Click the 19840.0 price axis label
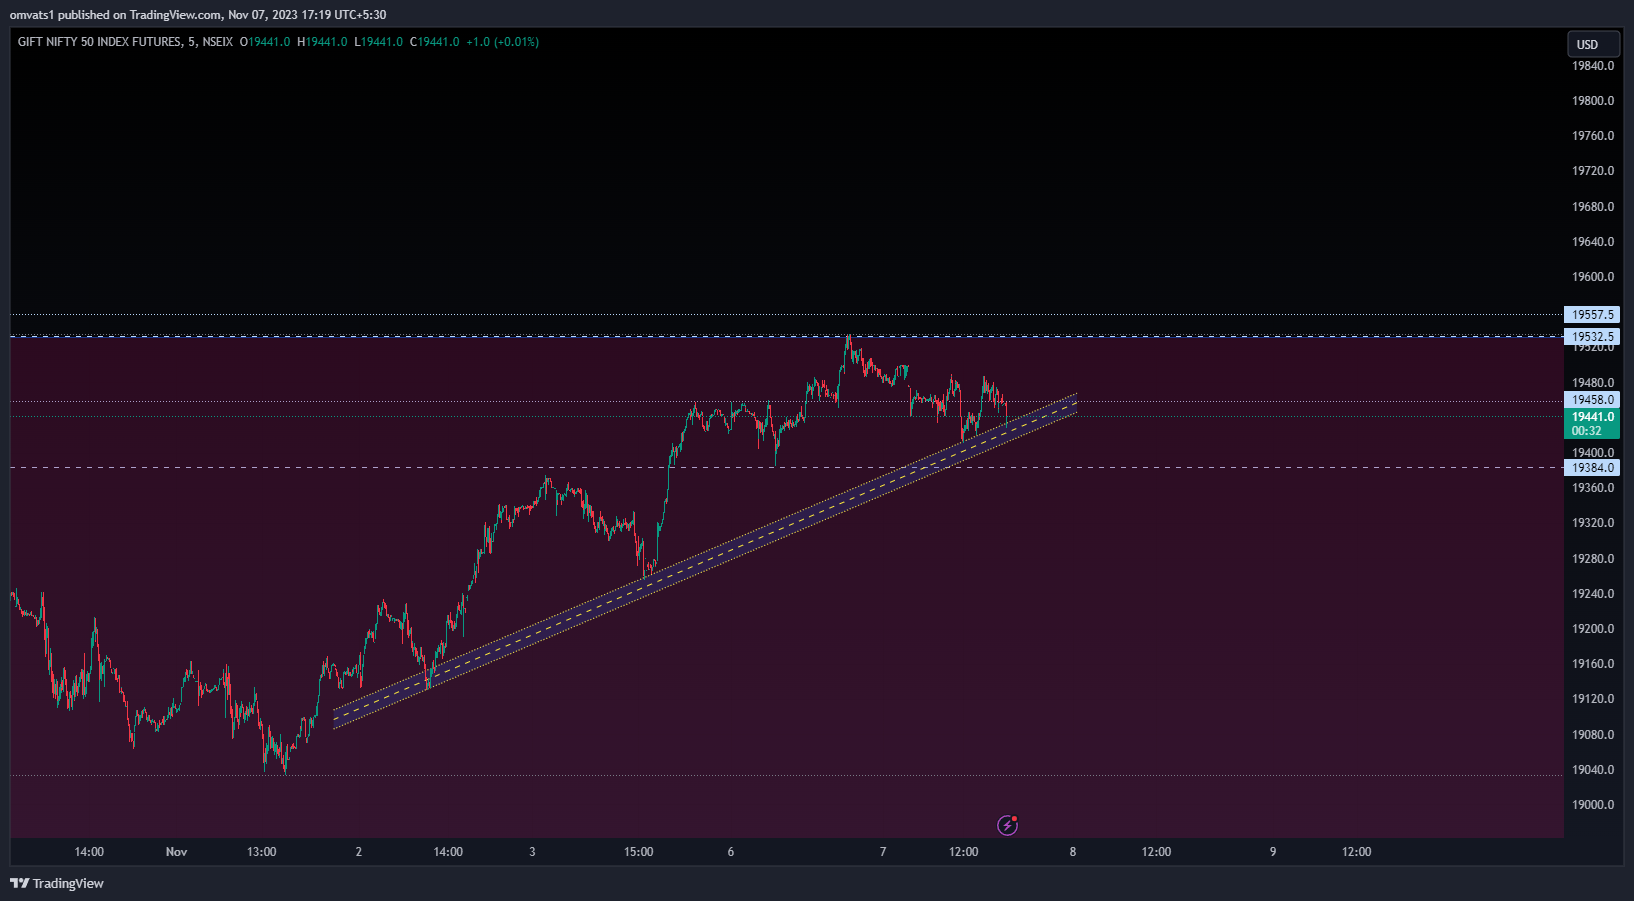 pos(1593,66)
